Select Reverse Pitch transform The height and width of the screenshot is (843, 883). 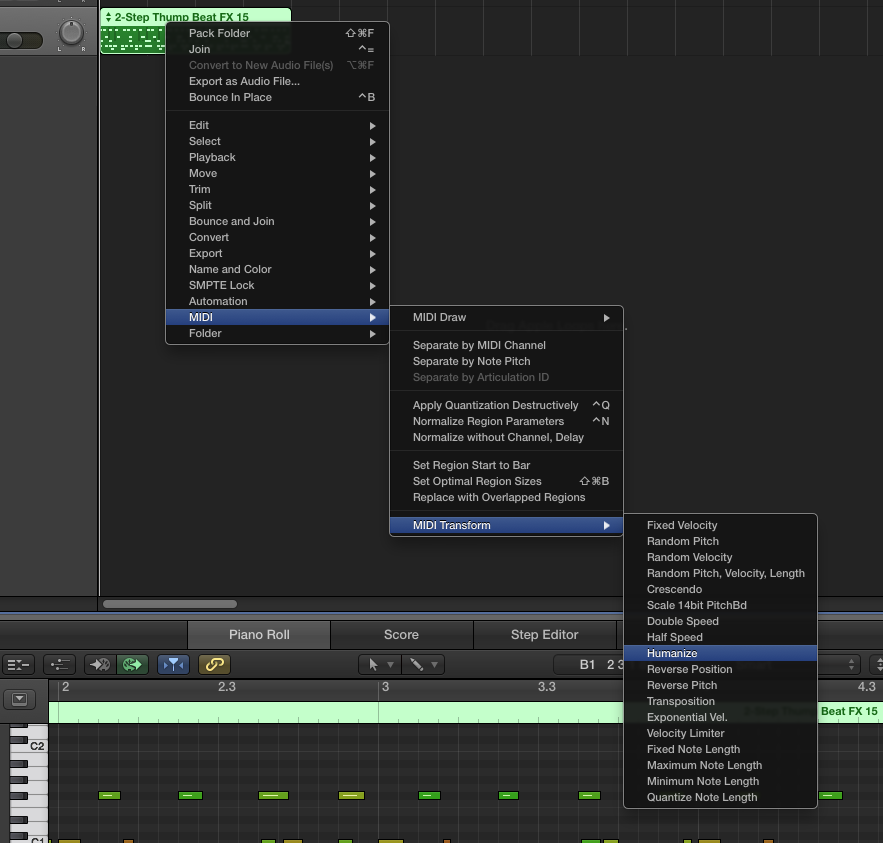point(720,685)
